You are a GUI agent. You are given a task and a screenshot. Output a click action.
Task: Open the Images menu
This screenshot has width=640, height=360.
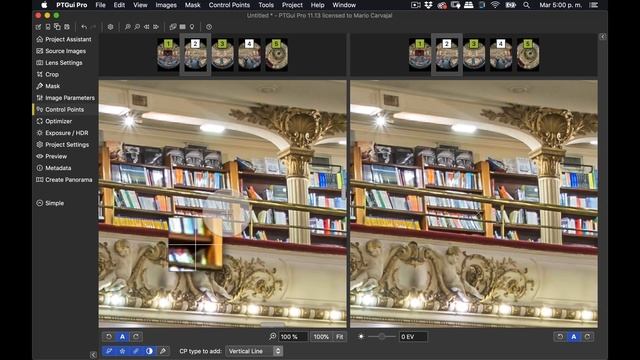[x=166, y=5]
